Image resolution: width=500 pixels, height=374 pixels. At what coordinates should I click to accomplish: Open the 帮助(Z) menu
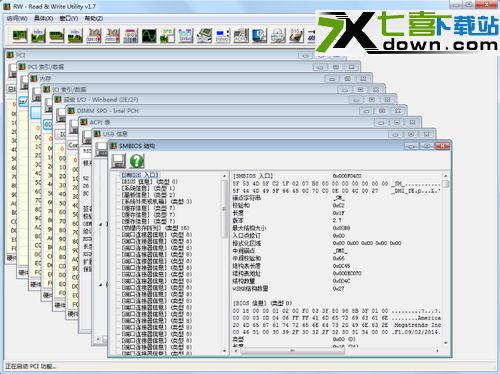94,18
